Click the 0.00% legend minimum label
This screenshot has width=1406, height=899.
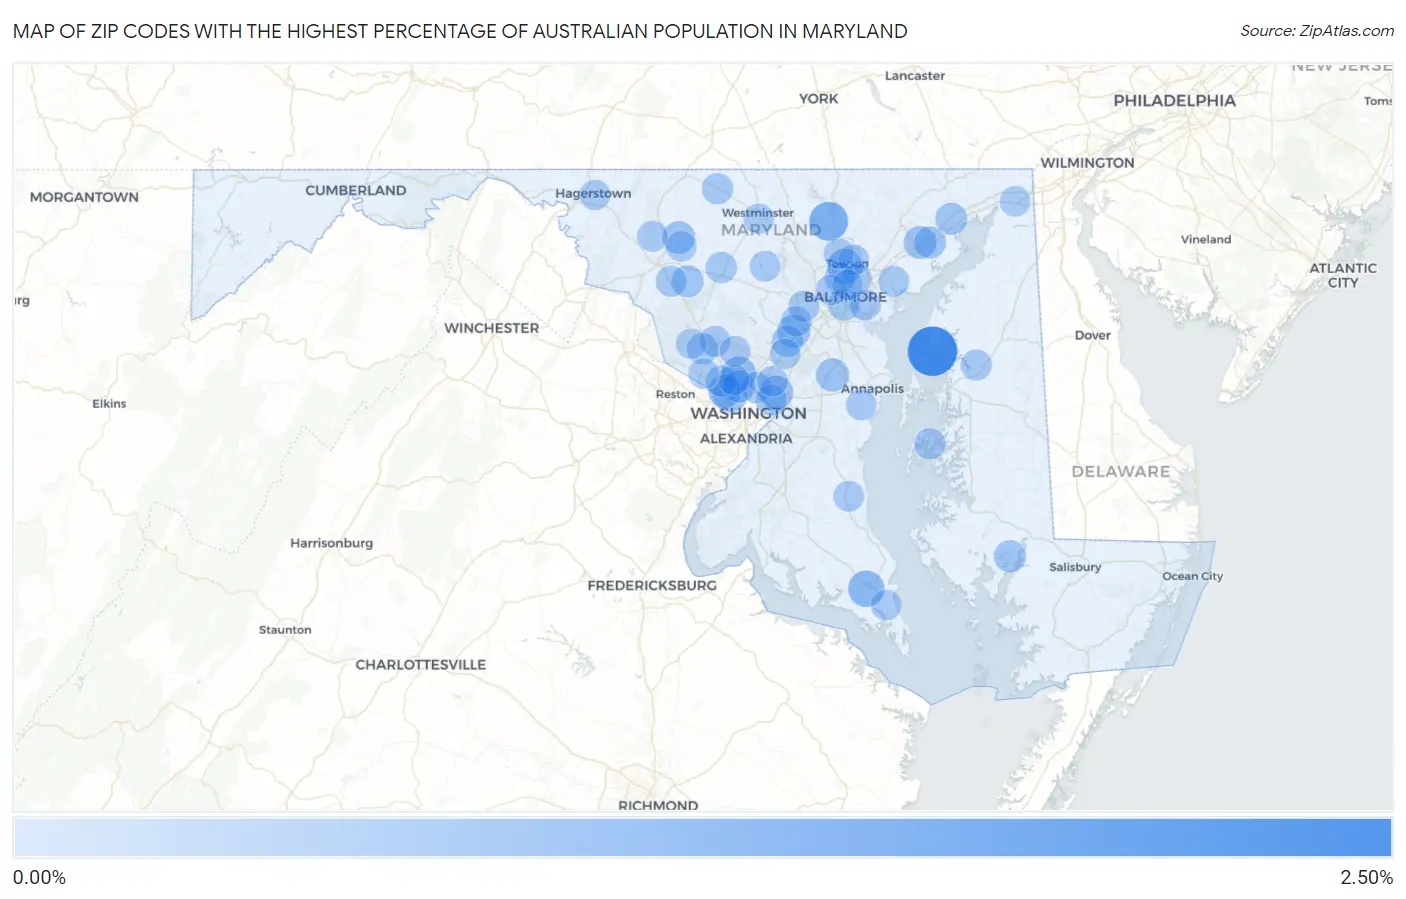pyautogui.click(x=39, y=877)
